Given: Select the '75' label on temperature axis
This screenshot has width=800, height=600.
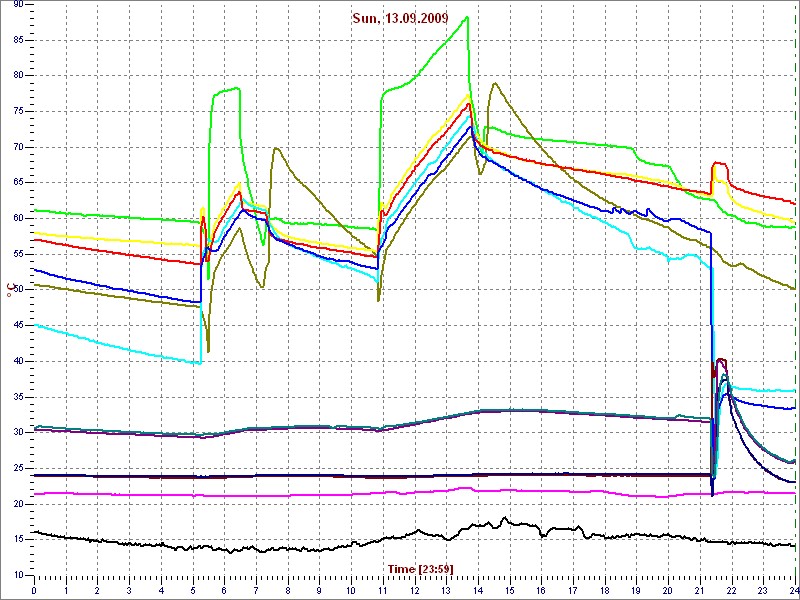Looking at the screenshot, I should click(x=17, y=111).
